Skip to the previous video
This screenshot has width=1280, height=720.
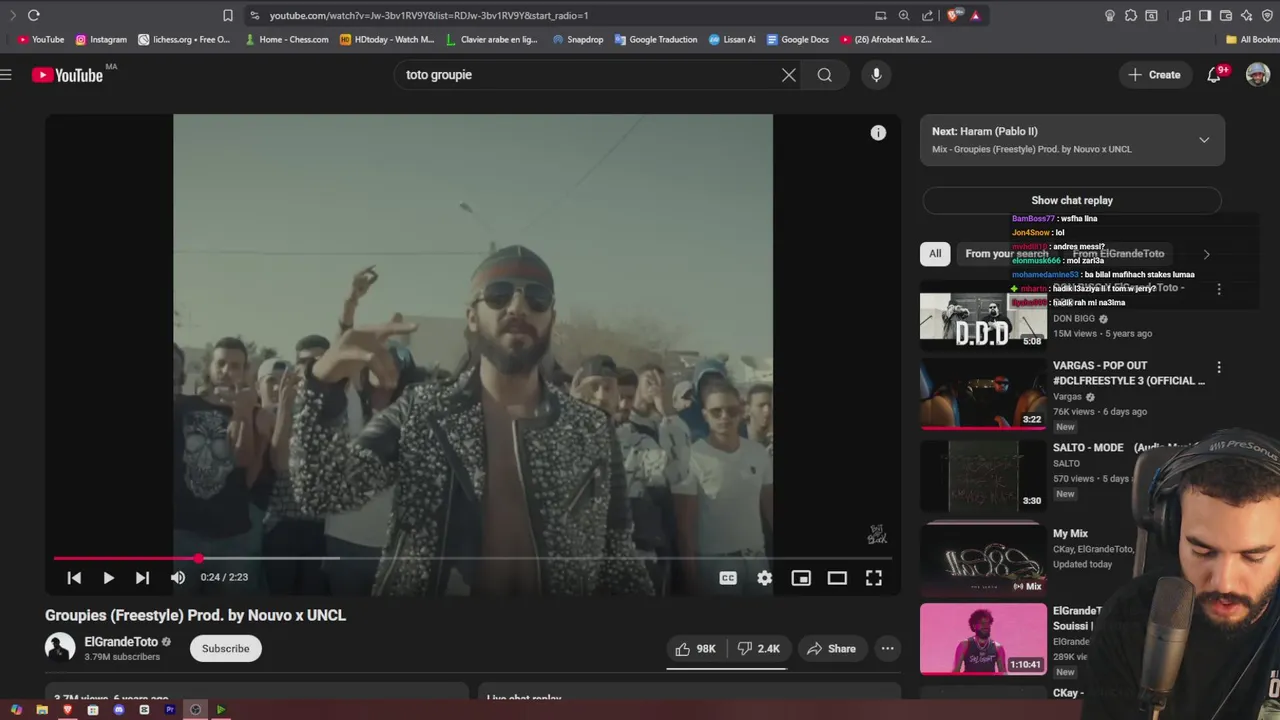point(74,578)
